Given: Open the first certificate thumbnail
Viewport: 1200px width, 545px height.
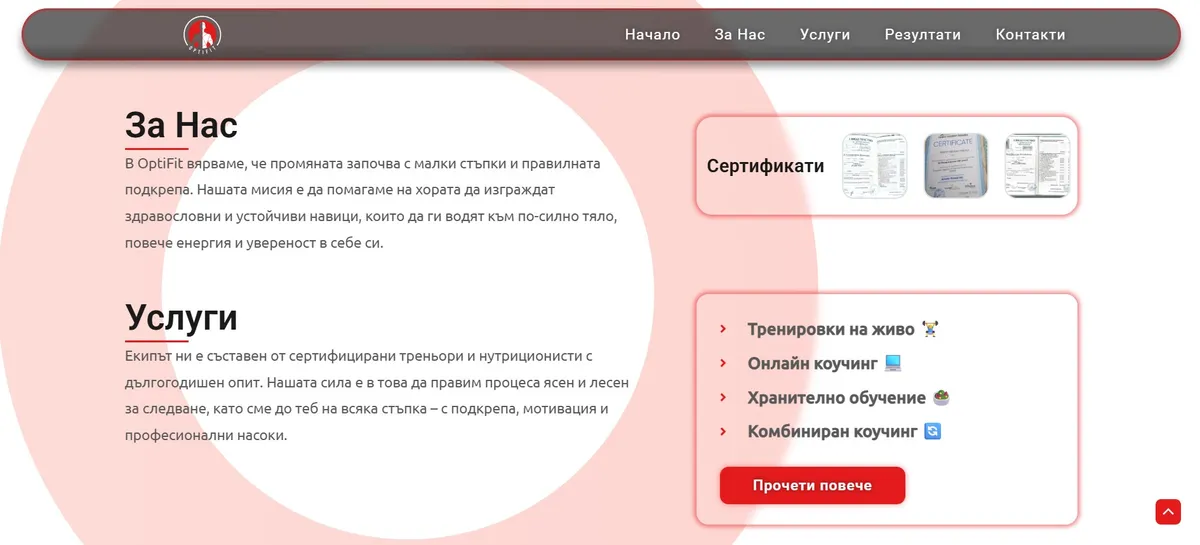Looking at the screenshot, I should pyautogui.click(x=874, y=166).
